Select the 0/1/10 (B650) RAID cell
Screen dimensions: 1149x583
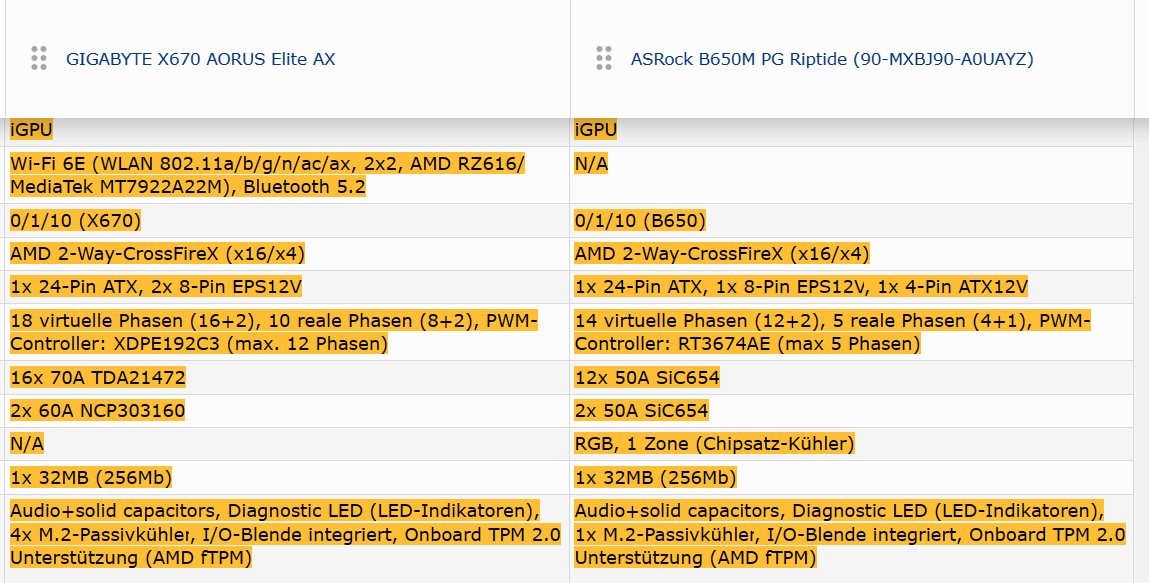click(640, 221)
